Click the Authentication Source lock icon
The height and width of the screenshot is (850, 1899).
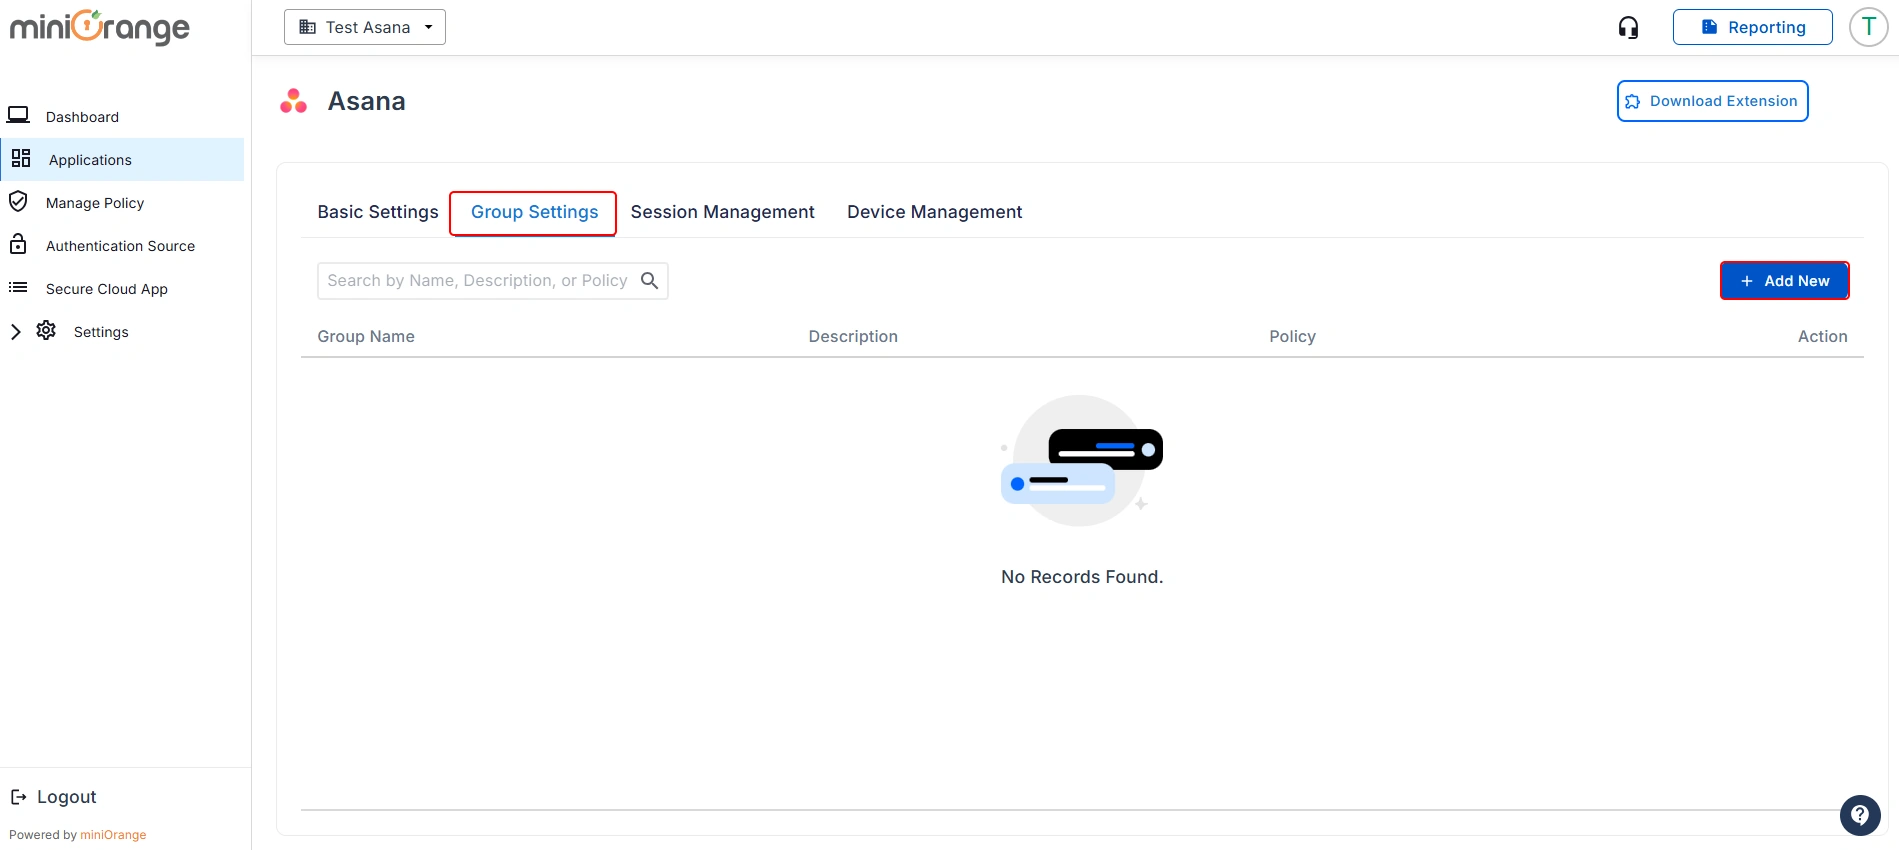click(18, 244)
